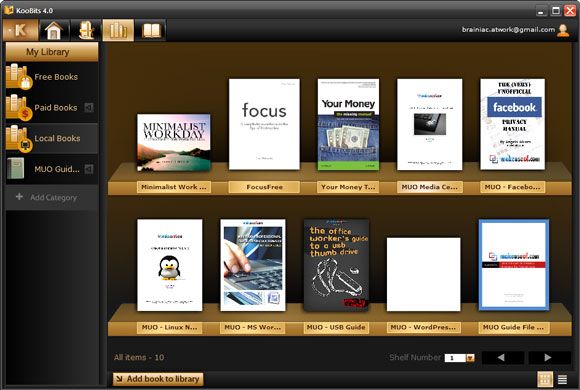The image size is (580, 390).
Task: Click the MUO Media Ce... shelf label
Action: tap(429, 187)
